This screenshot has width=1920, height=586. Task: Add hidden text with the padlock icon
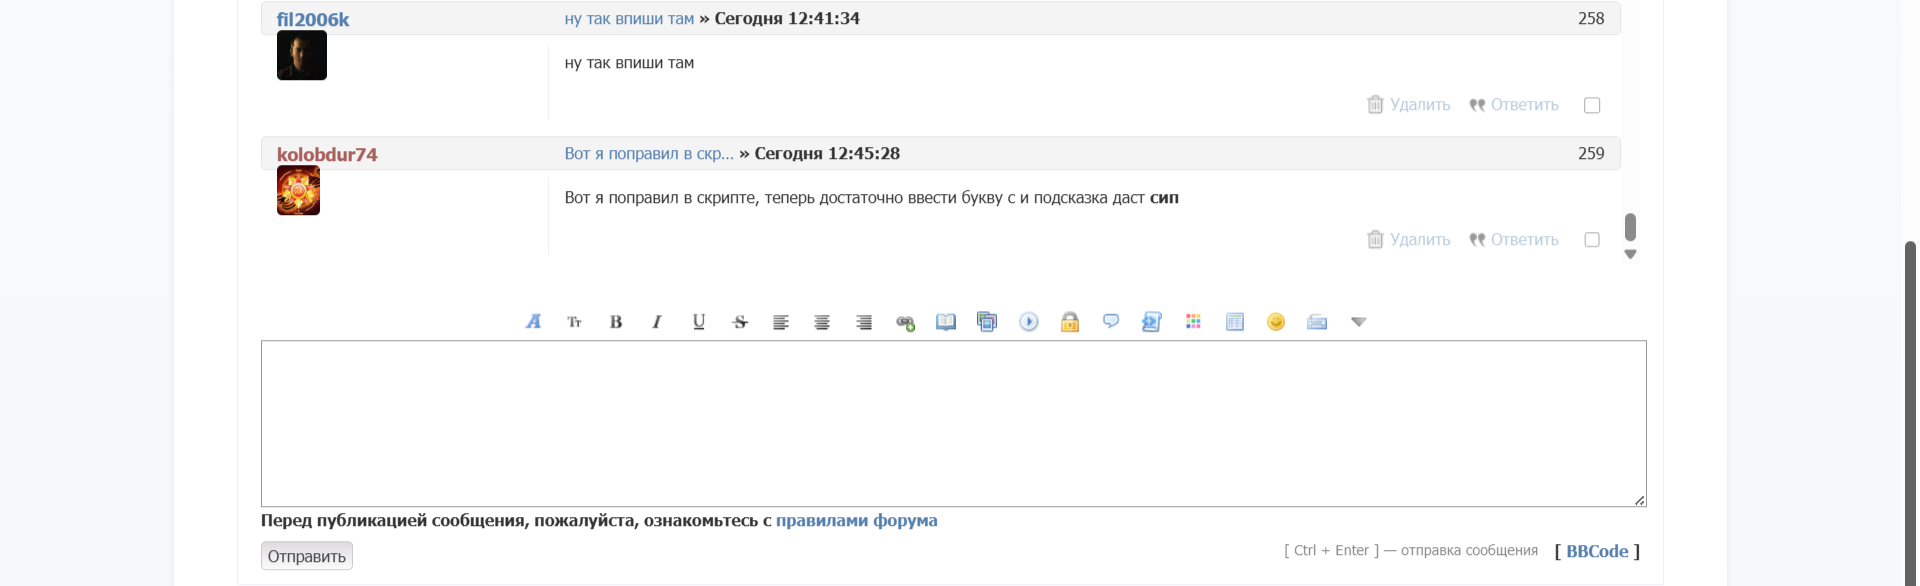pos(1070,322)
